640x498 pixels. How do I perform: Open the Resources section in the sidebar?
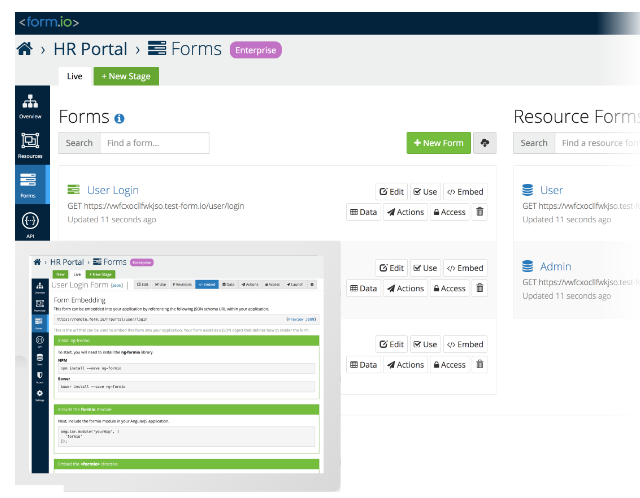[x=30, y=145]
